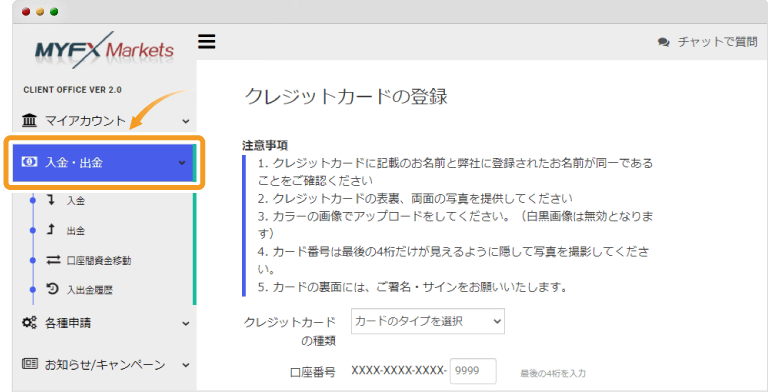This screenshot has width=768, height=392.
Task: Expand マイアカウント chevron arrow
Action: click(185, 121)
